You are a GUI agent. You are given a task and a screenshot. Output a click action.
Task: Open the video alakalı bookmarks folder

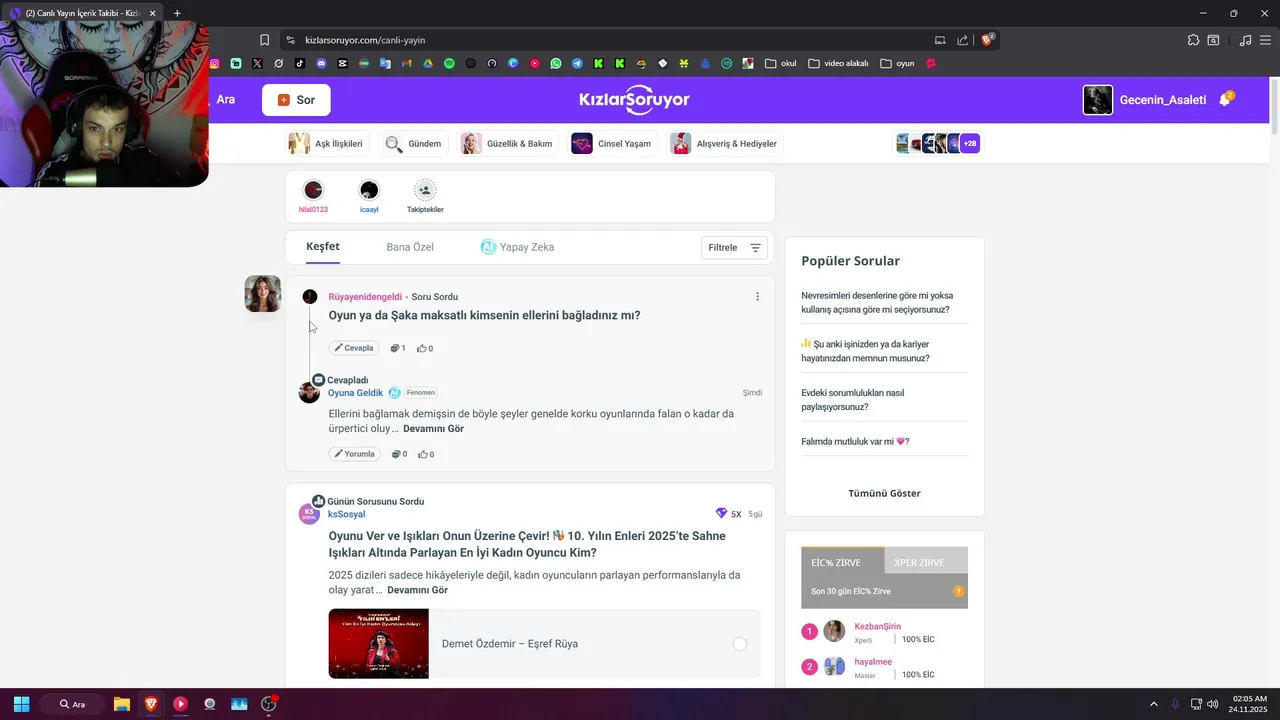(x=838, y=63)
